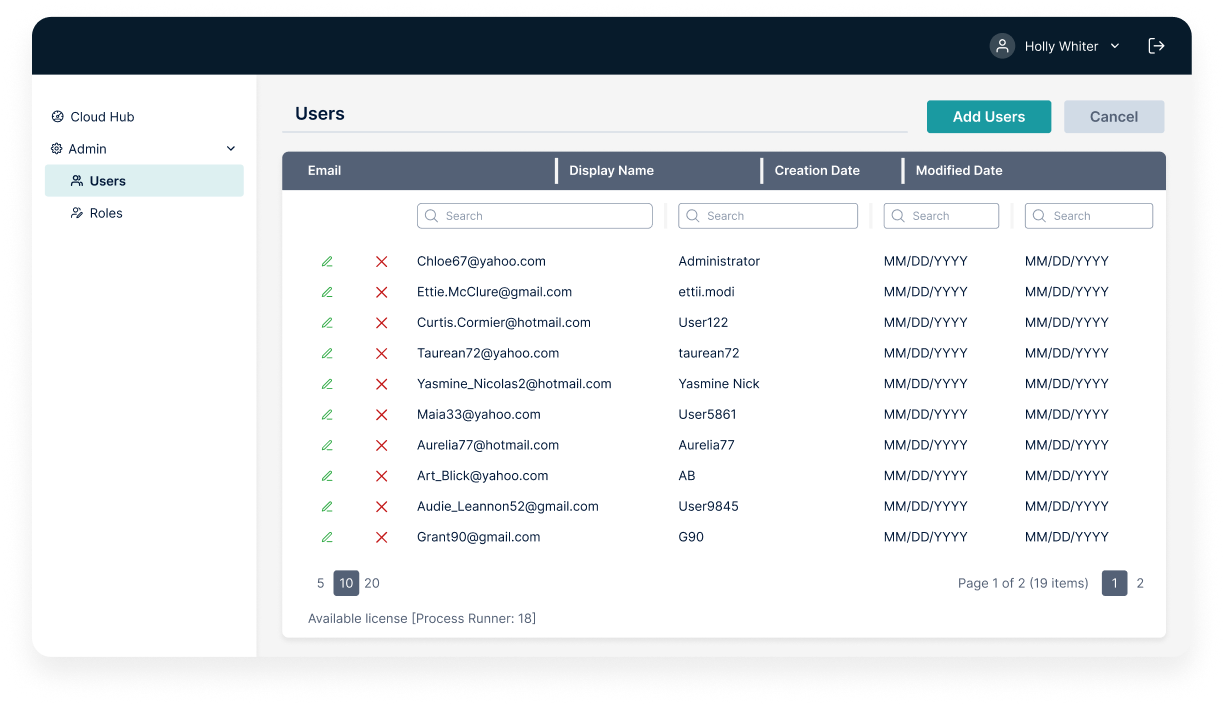Click the Roles icon in the left panel
The image size is (1224, 705).
point(76,213)
